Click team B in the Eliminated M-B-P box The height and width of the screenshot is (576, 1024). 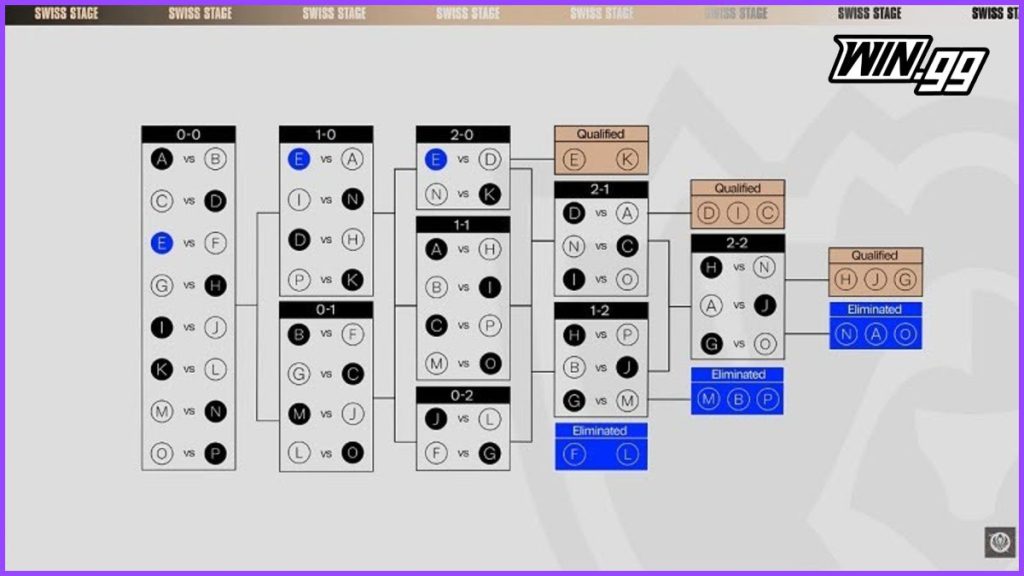point(738,399)
